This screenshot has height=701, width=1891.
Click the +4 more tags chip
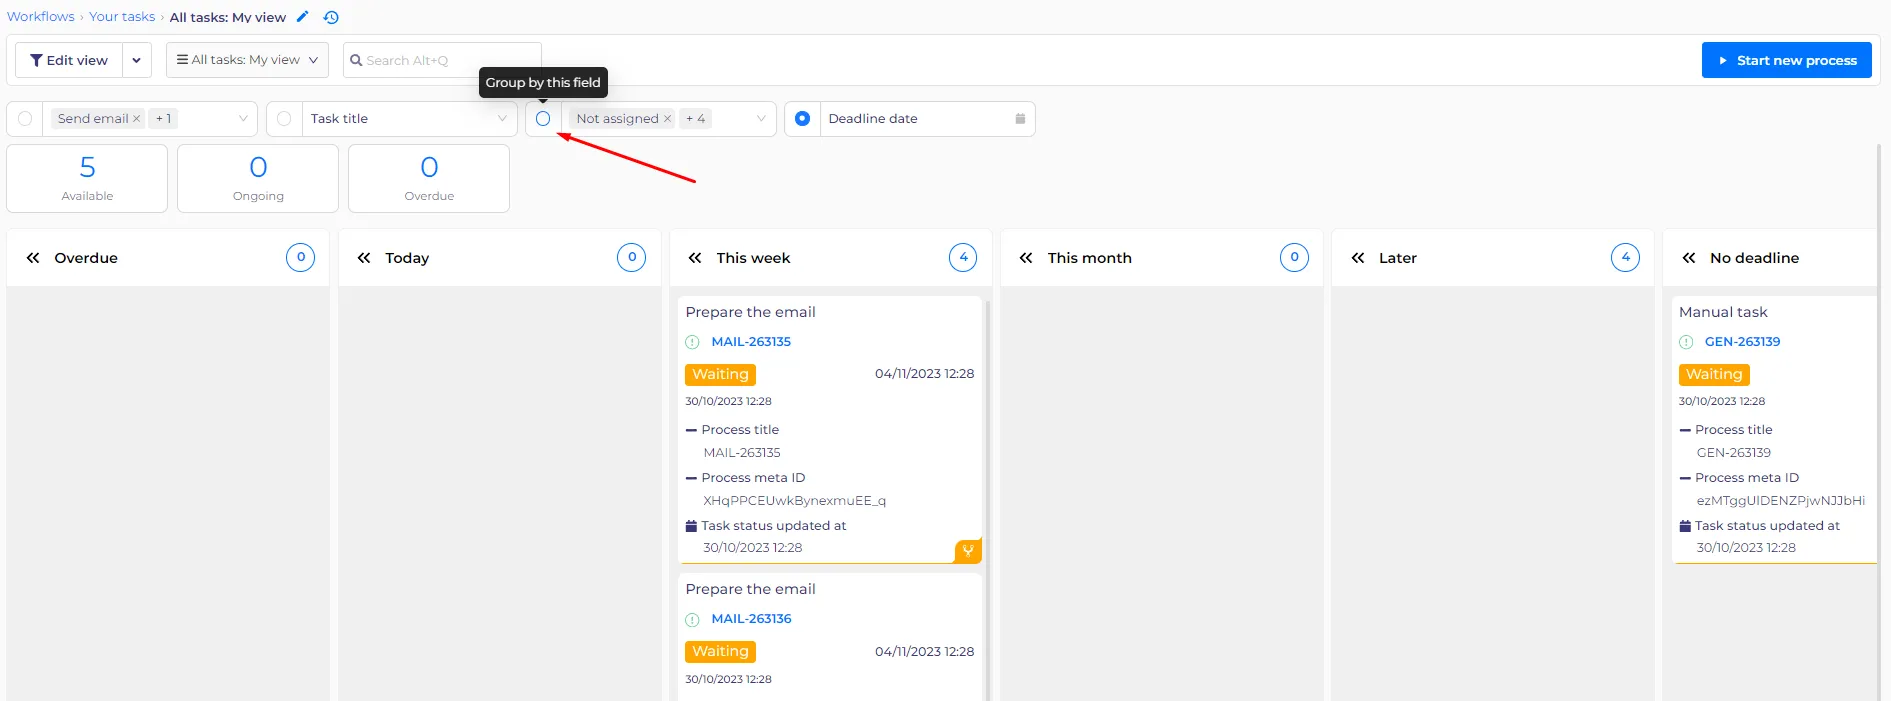695,119
